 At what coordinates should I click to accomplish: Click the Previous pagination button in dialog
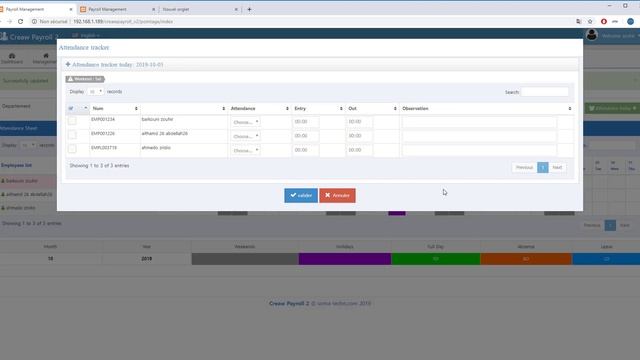pos(524,167)
